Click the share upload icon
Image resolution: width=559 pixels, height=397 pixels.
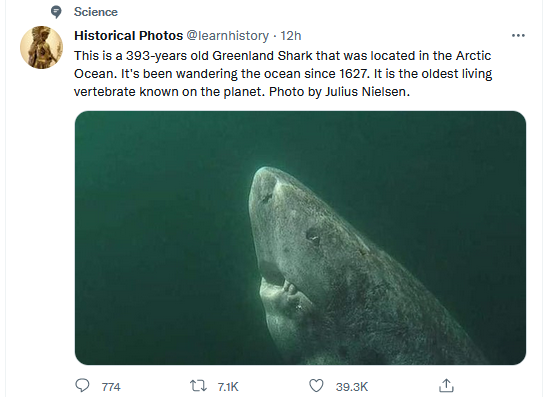[446, 385]
